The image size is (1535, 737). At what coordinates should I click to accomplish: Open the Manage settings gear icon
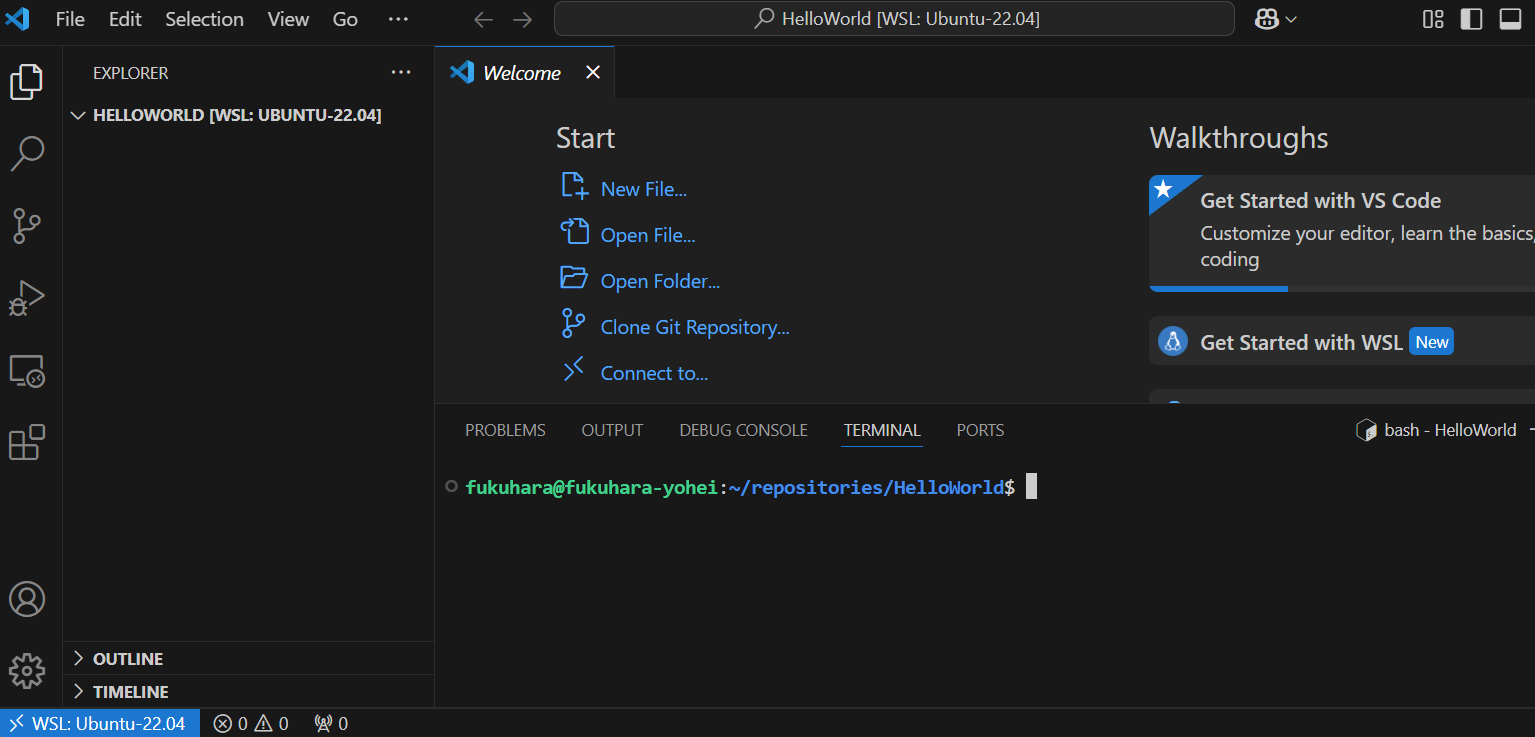coord(27,670)
